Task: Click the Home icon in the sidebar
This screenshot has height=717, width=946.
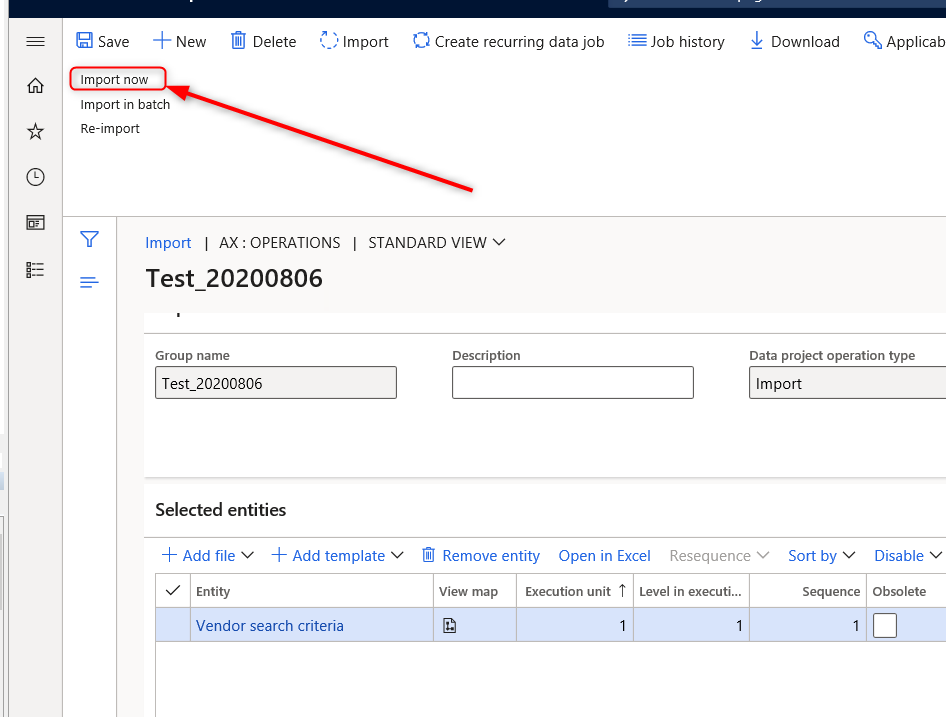Action: pyautogui.click(x=35, y=86)
